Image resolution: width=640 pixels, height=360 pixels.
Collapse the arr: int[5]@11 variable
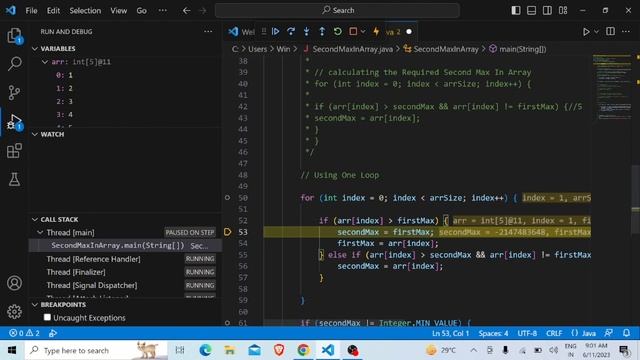coord(45,62)
